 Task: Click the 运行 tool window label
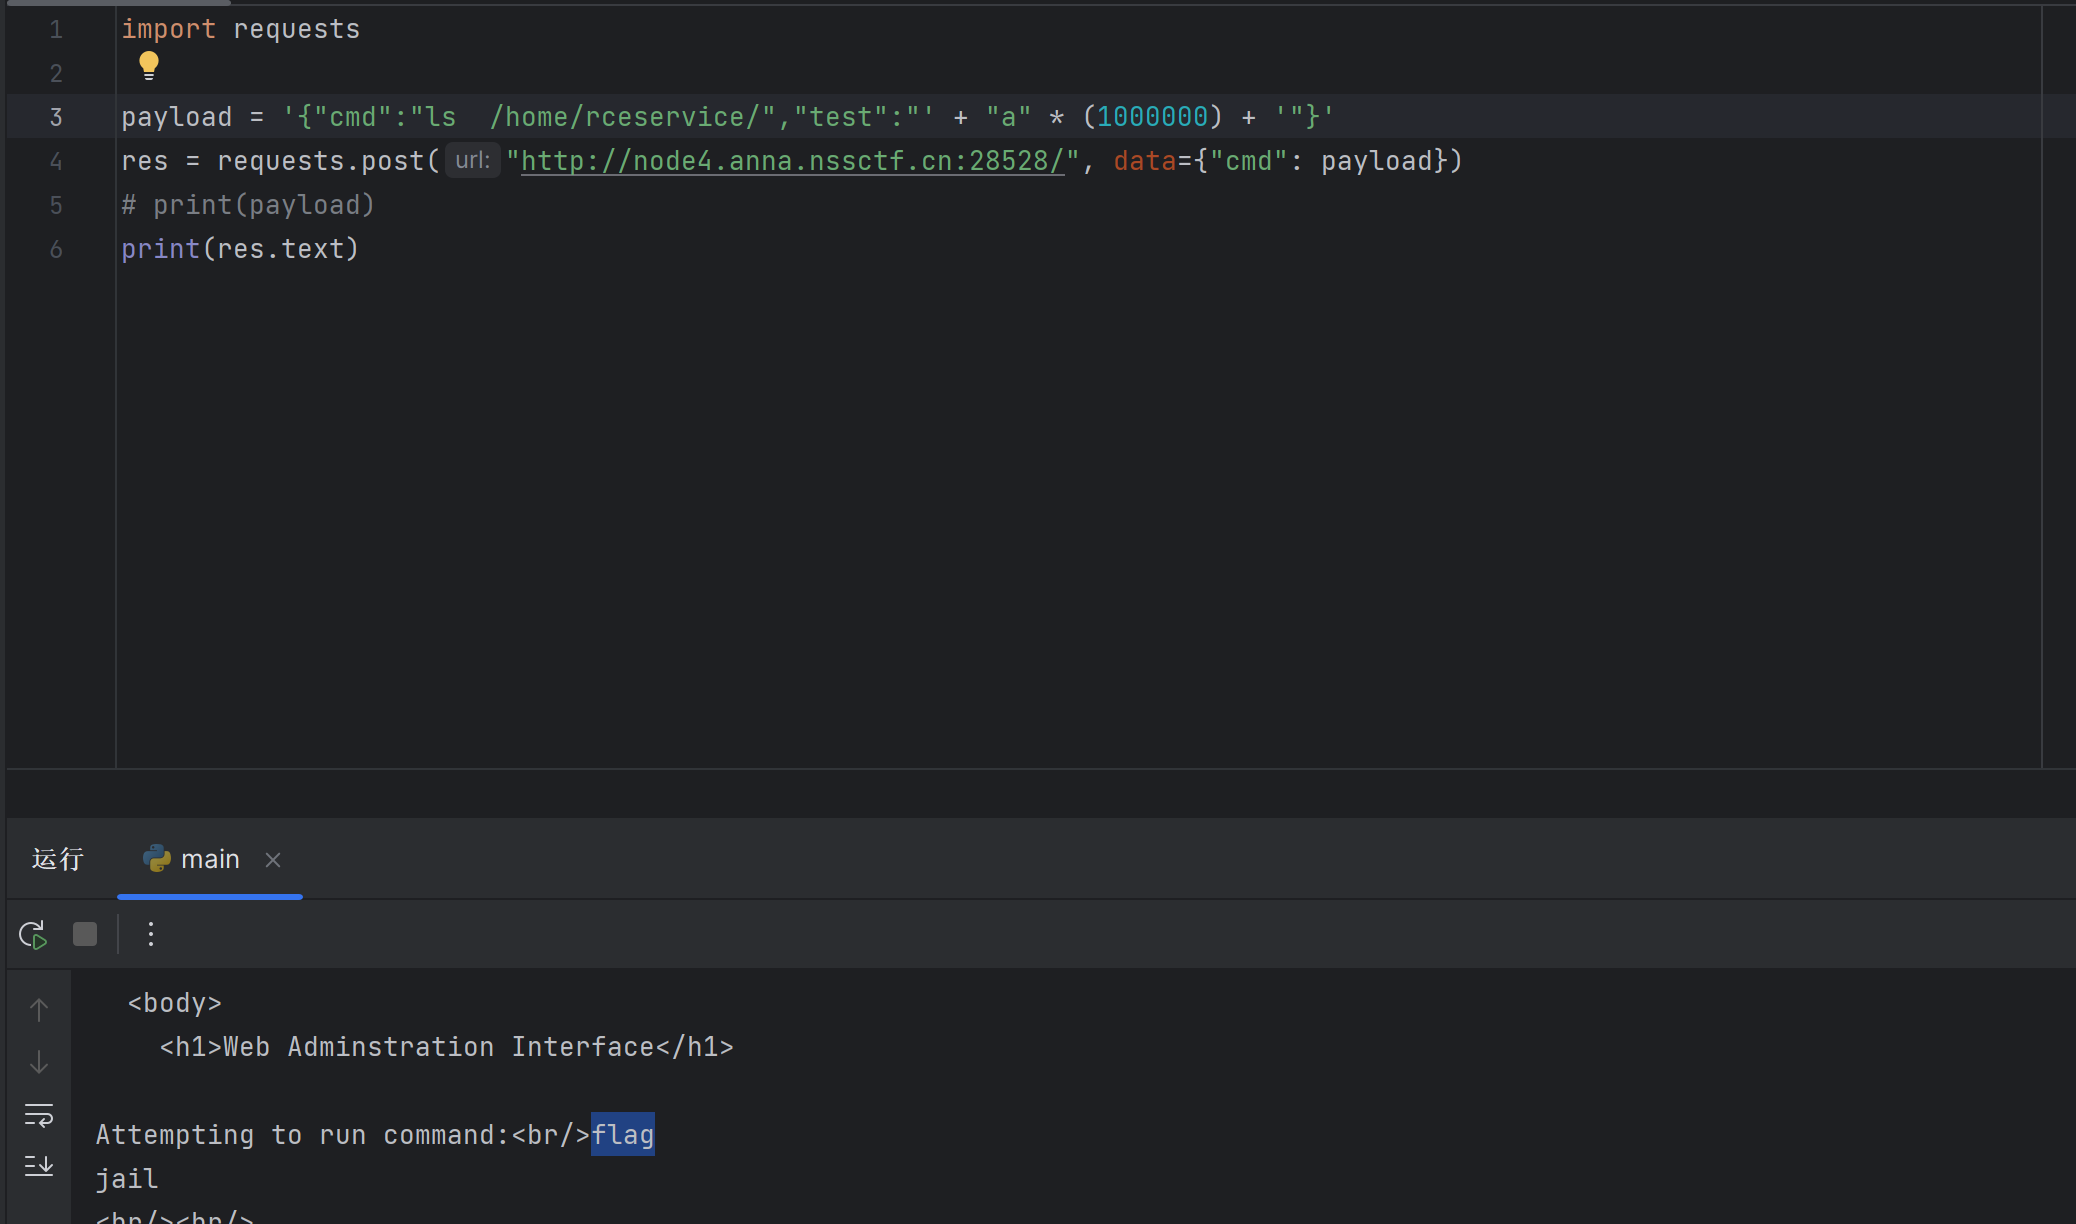point(58,860)
